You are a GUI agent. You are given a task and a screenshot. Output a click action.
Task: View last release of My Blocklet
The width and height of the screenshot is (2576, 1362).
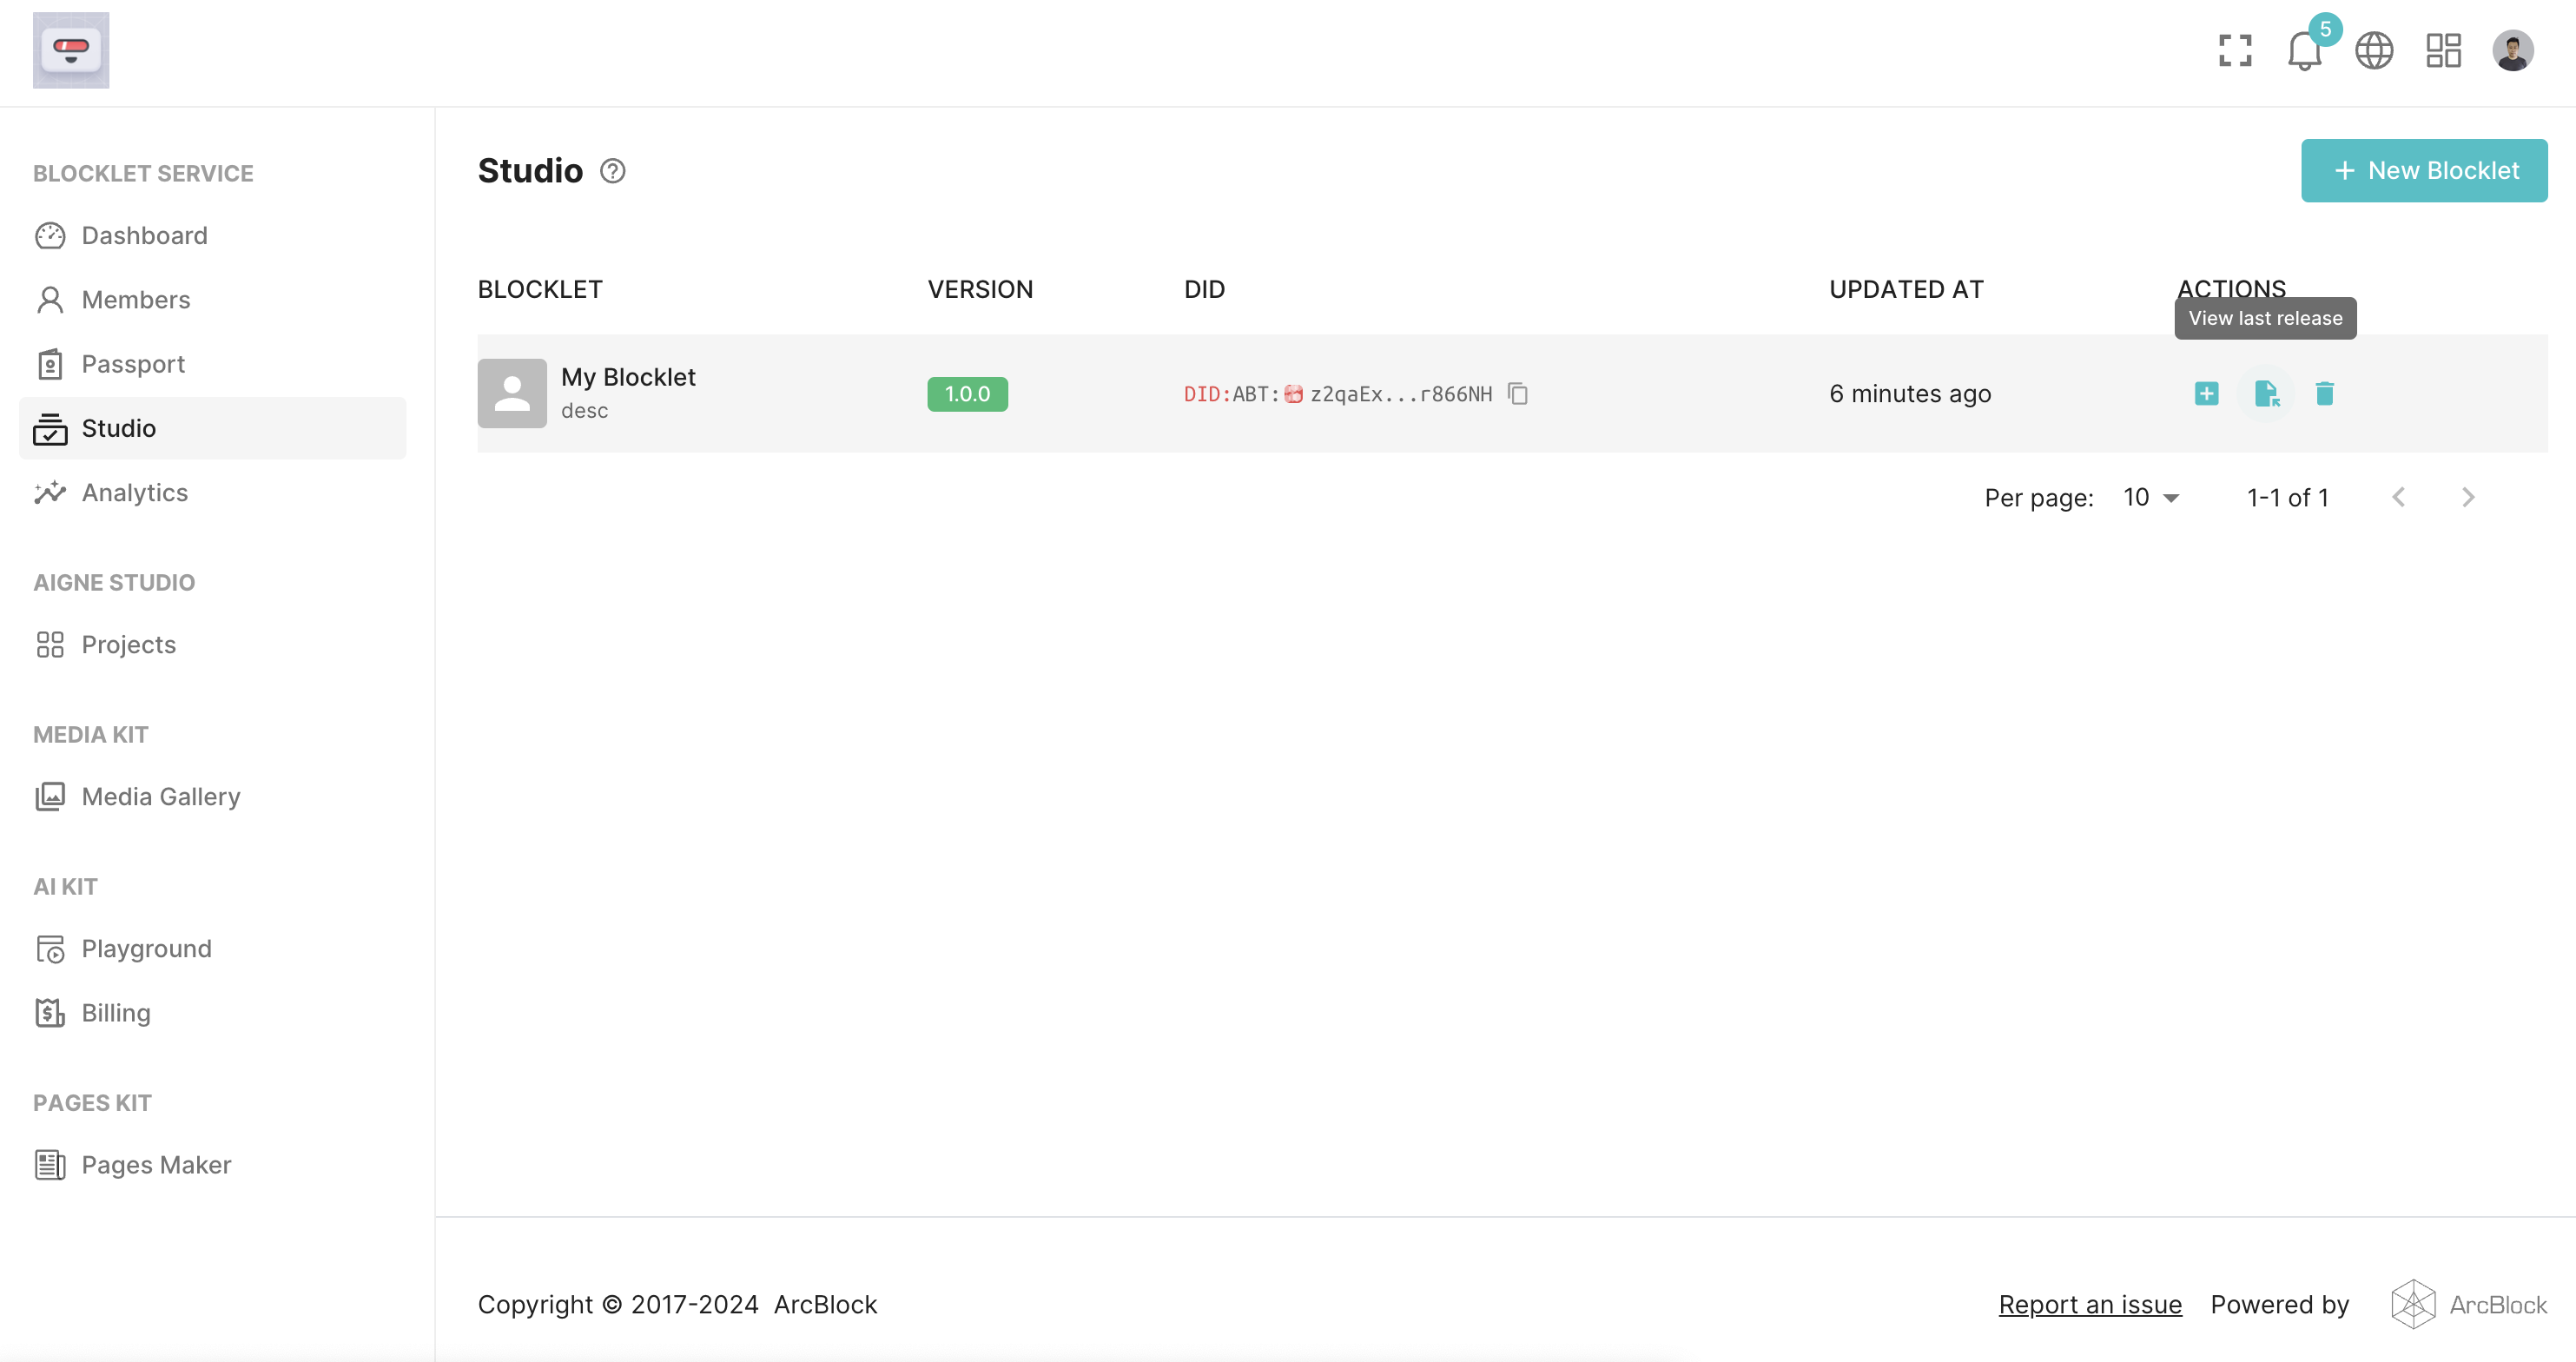point(2266,394)
